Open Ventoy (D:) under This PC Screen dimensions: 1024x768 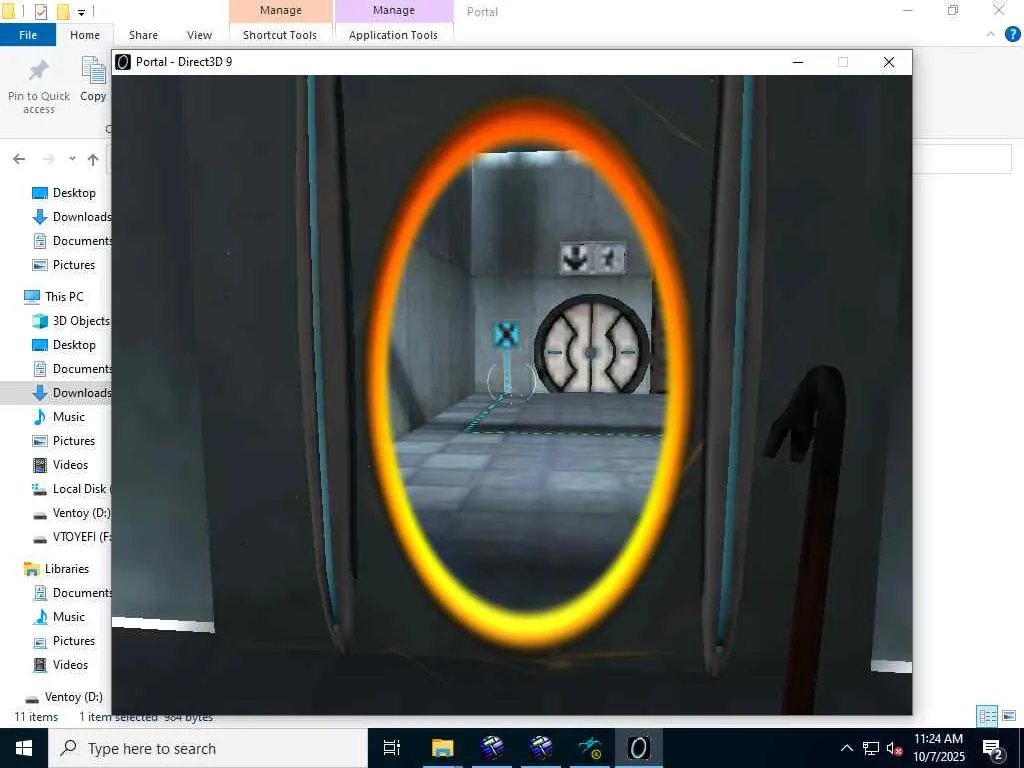point(81,513)
